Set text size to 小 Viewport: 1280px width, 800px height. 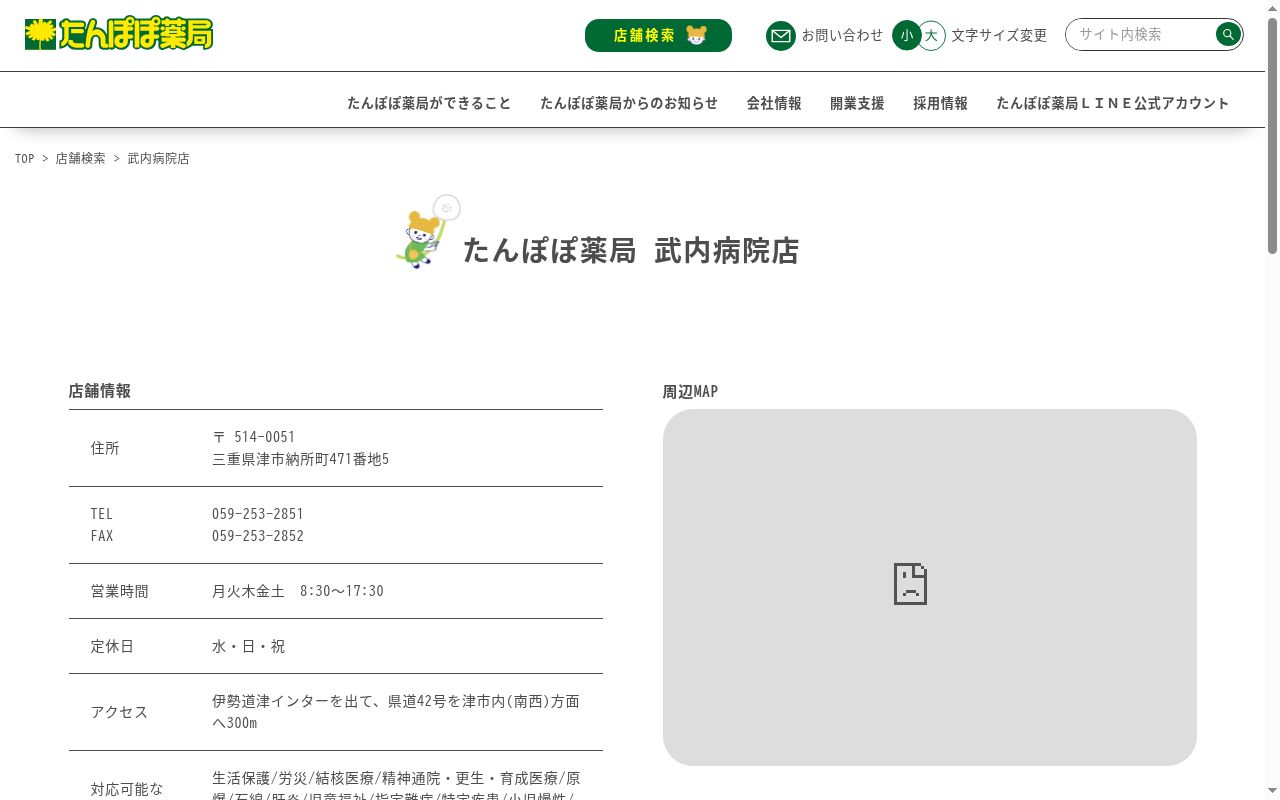(x=906, y=36)
